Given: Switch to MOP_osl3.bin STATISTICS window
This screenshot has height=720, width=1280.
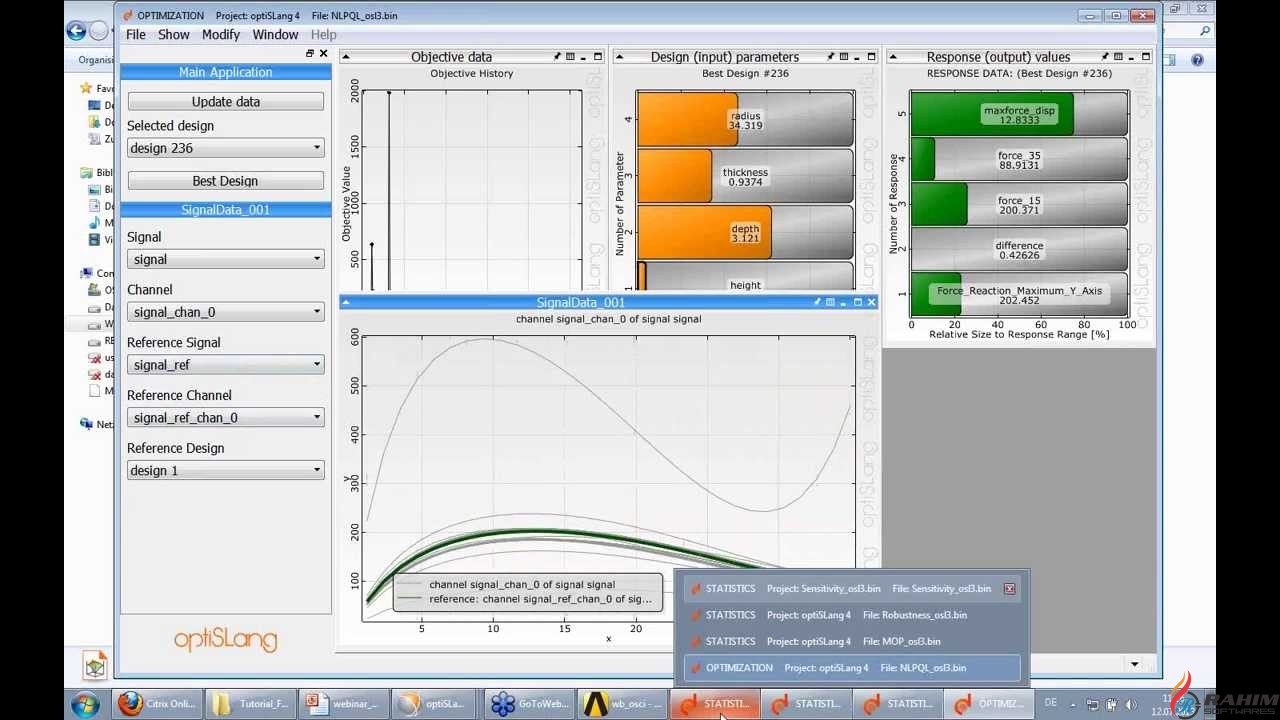Looking at the screenshot, I should tap(850, 641).
